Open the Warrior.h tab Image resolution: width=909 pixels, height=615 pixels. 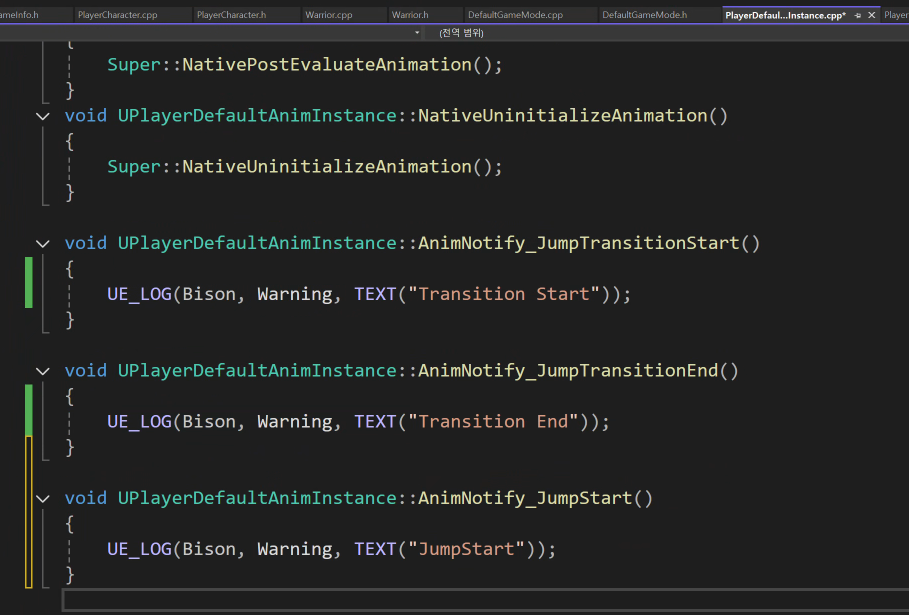[x=410, y=14]
